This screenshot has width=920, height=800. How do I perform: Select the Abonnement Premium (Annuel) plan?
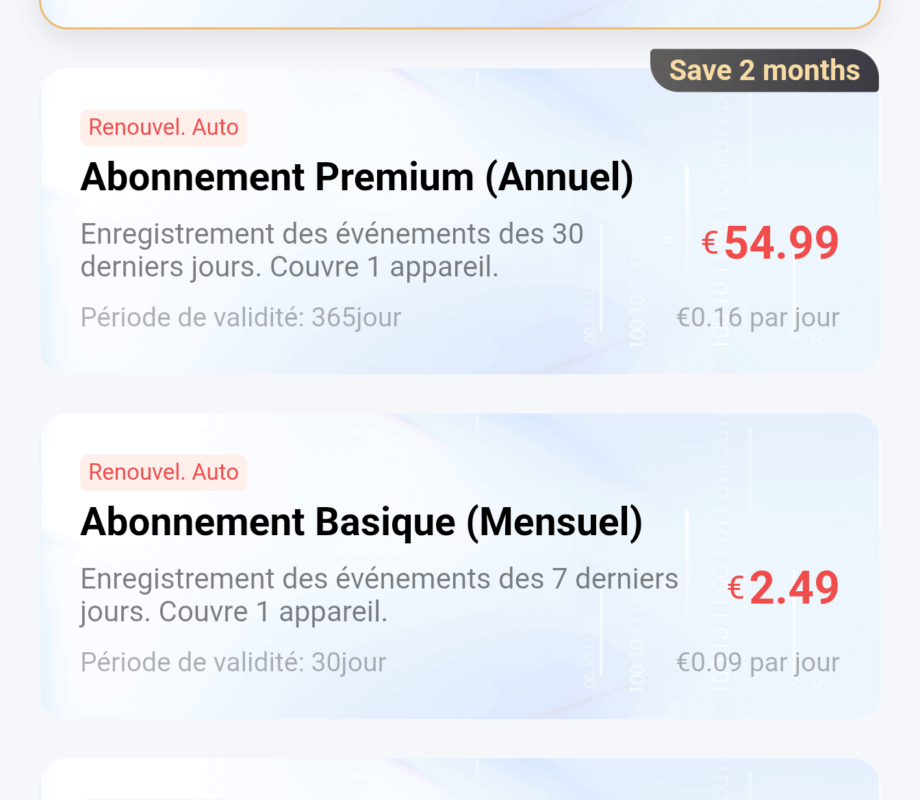coord(460,222)
